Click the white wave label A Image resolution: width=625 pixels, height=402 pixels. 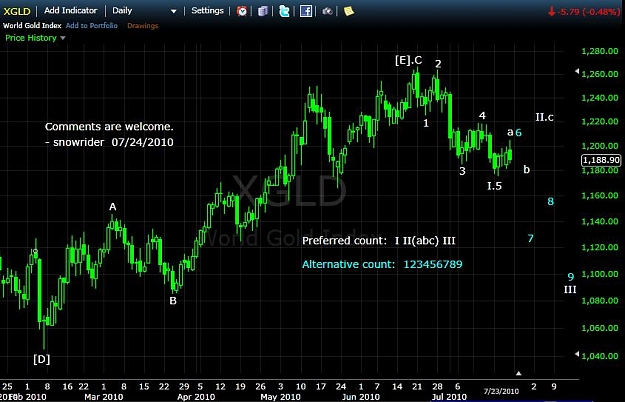pos(113,207)
